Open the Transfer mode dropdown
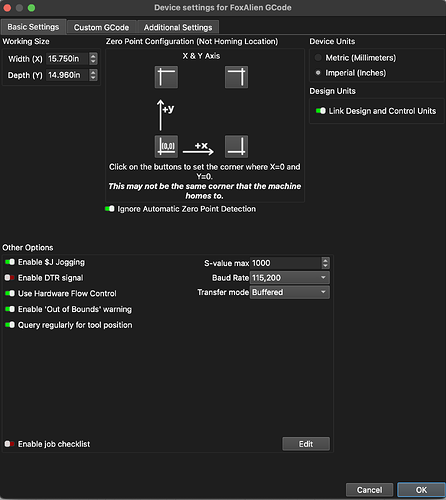This screenshot has height=500, width=446. 290,292
